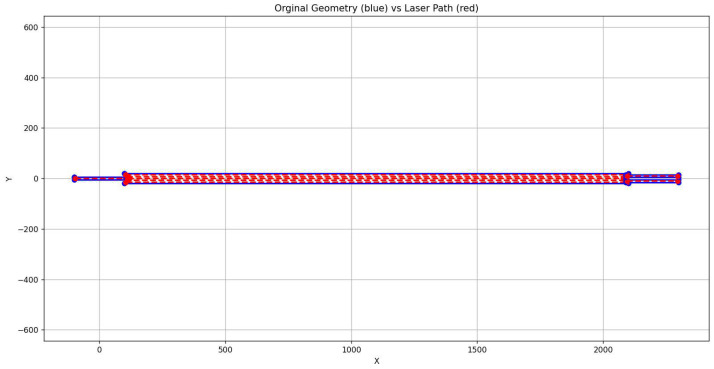Screen dimensions: 714x369
Task: Click the plot title 'Orginal Geometry (blue) vs Laser Path (red)'
Action: 376,8
